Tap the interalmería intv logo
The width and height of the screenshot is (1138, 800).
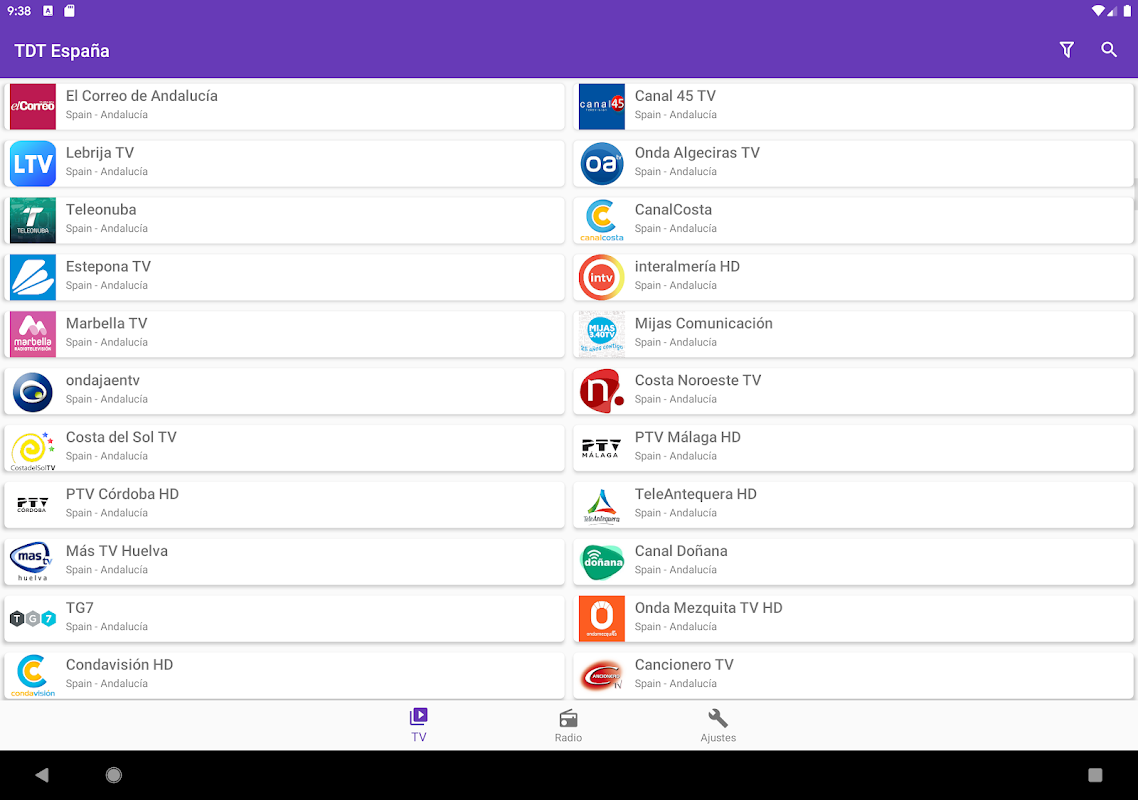[602, 277]
